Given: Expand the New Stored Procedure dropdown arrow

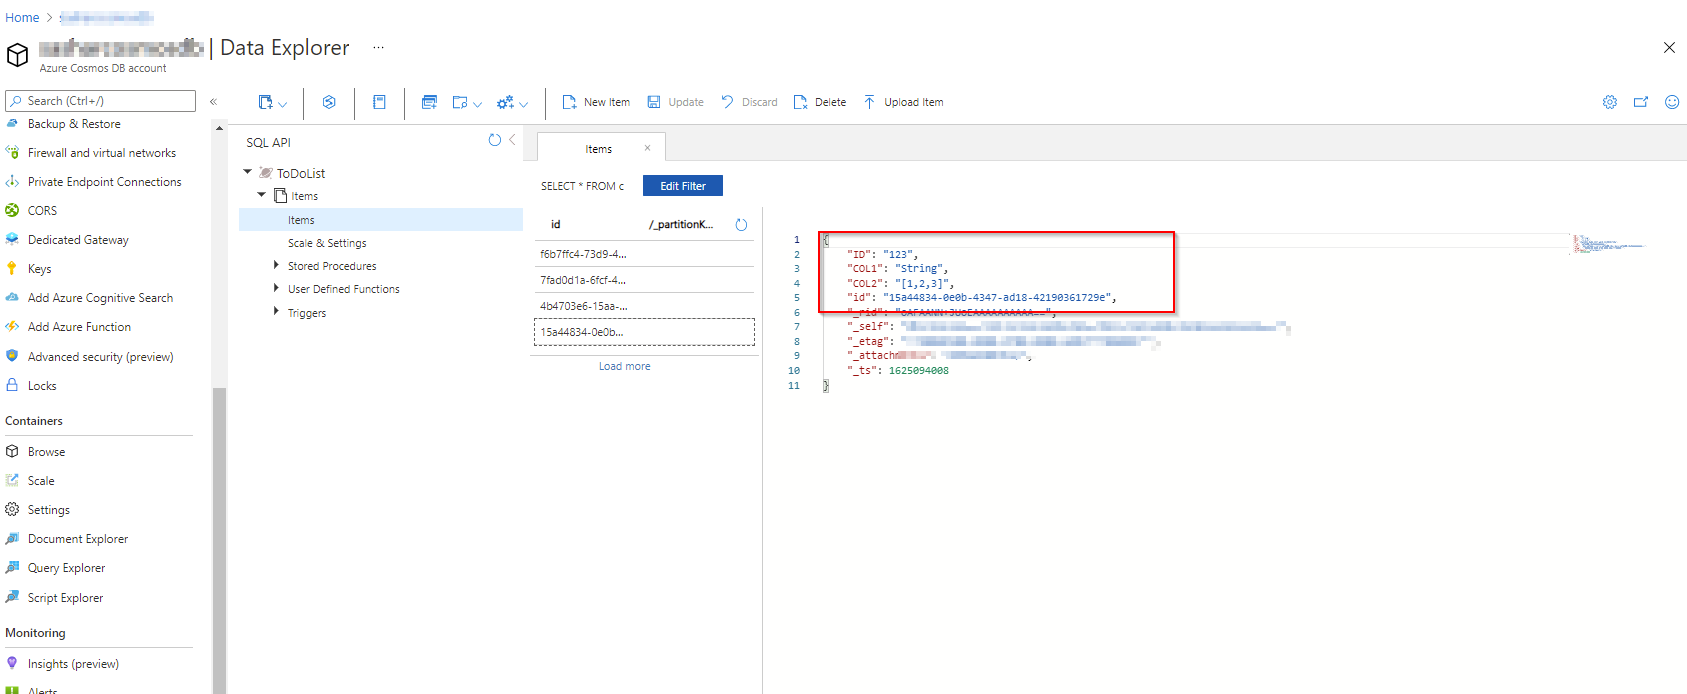Looking at the screenshot, I should pos(523,104).
